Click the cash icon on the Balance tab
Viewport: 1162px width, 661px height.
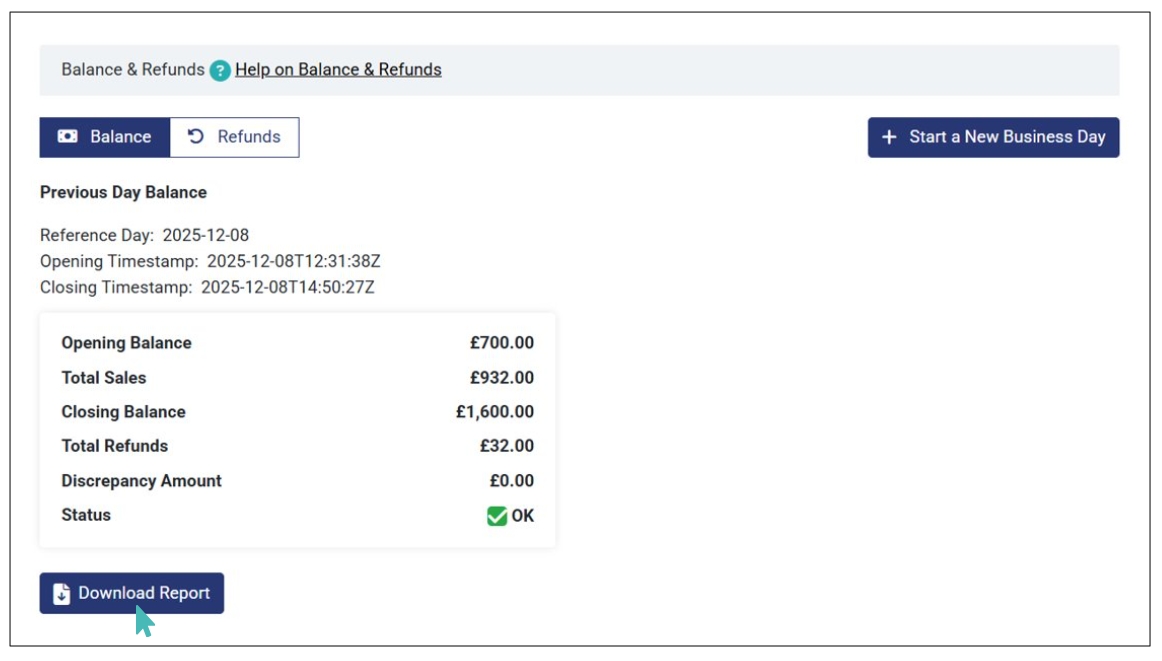pyautogui.click(x=67, y=137)
